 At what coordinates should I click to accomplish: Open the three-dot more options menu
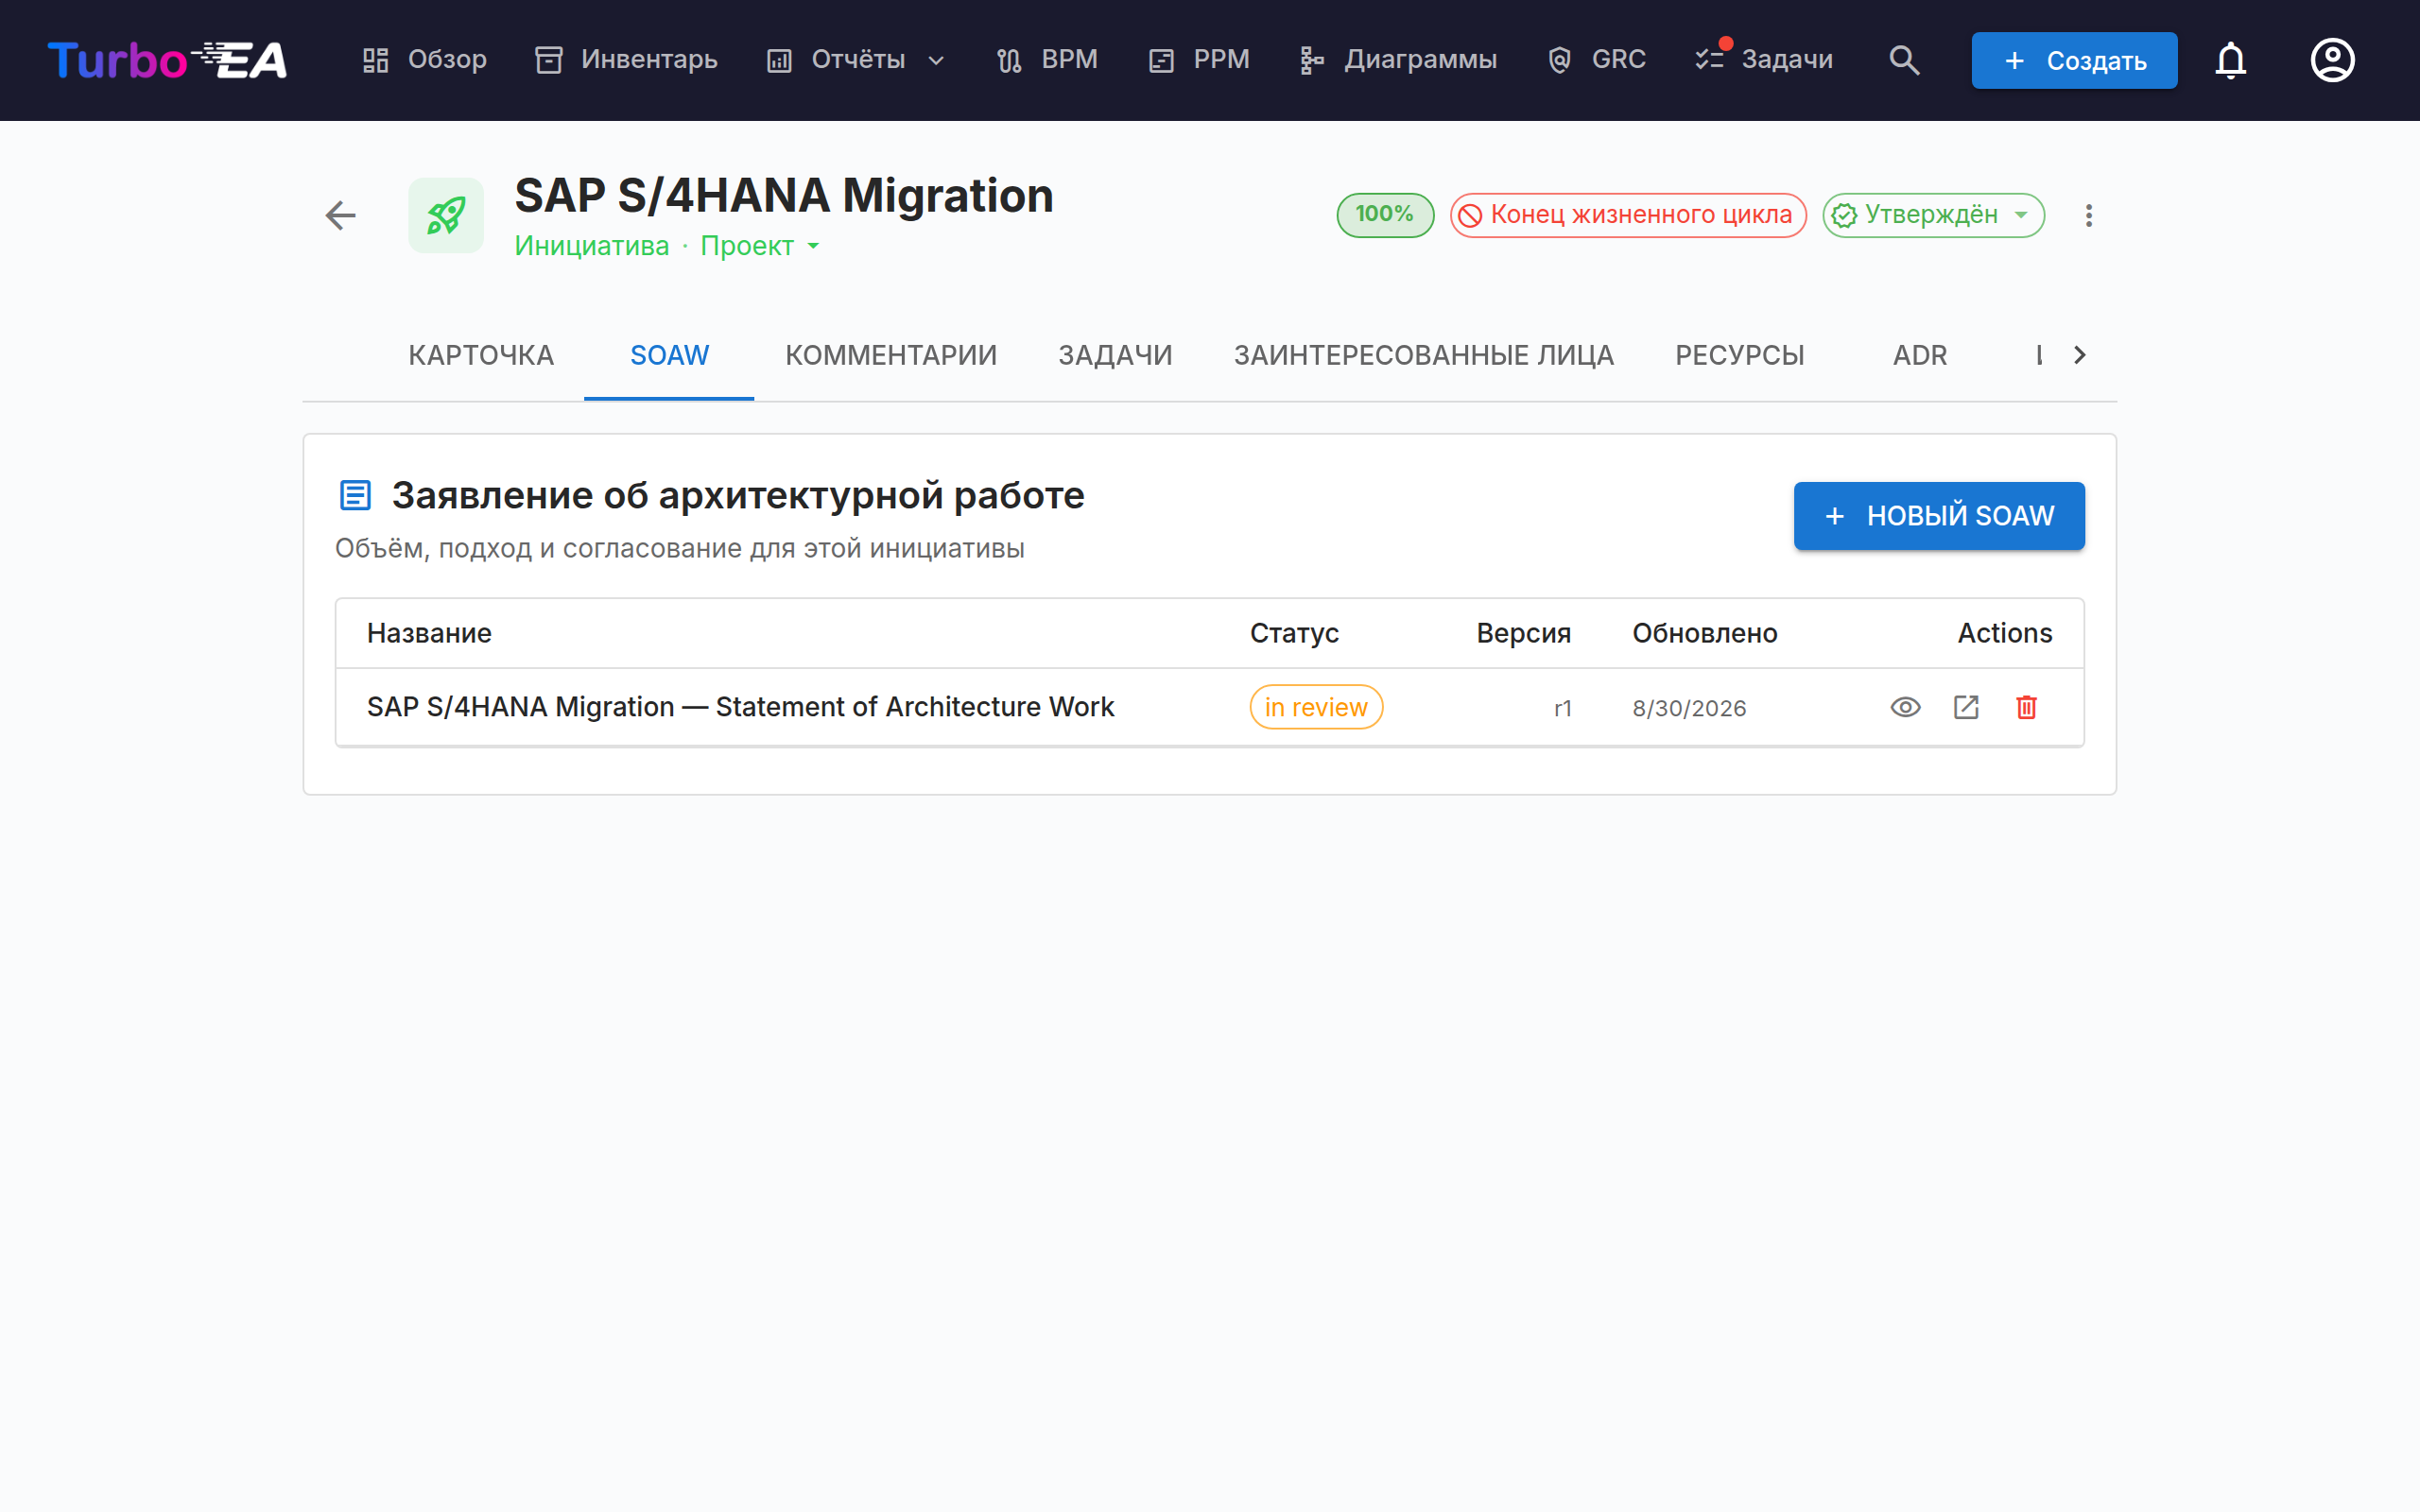(2088, 215)
